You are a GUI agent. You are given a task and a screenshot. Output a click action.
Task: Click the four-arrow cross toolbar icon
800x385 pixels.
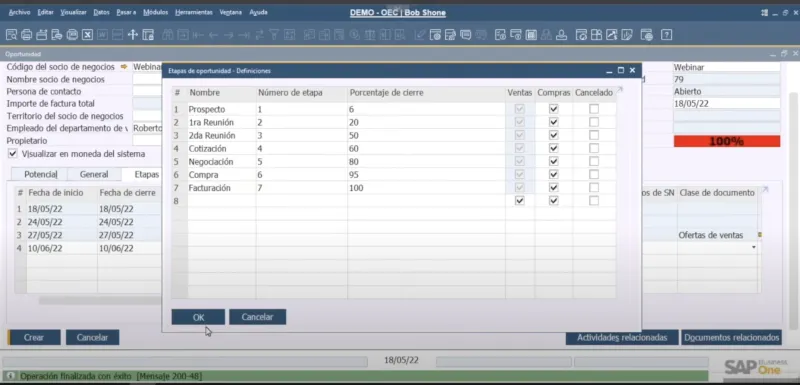(133, 35)
